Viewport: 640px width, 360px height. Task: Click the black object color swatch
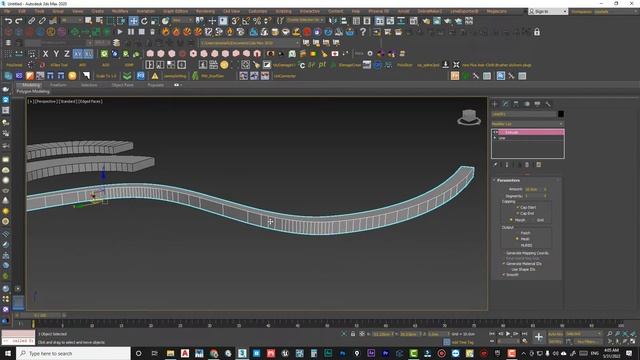[x=561, y=114]
